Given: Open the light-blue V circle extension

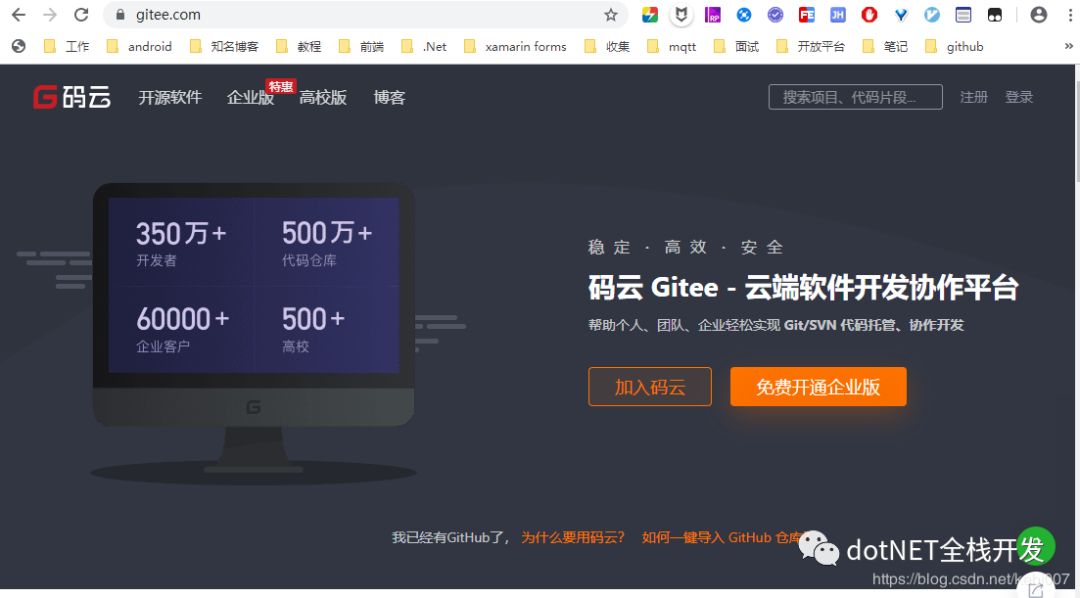Looking at the screenshot, I should pos(932,14).
